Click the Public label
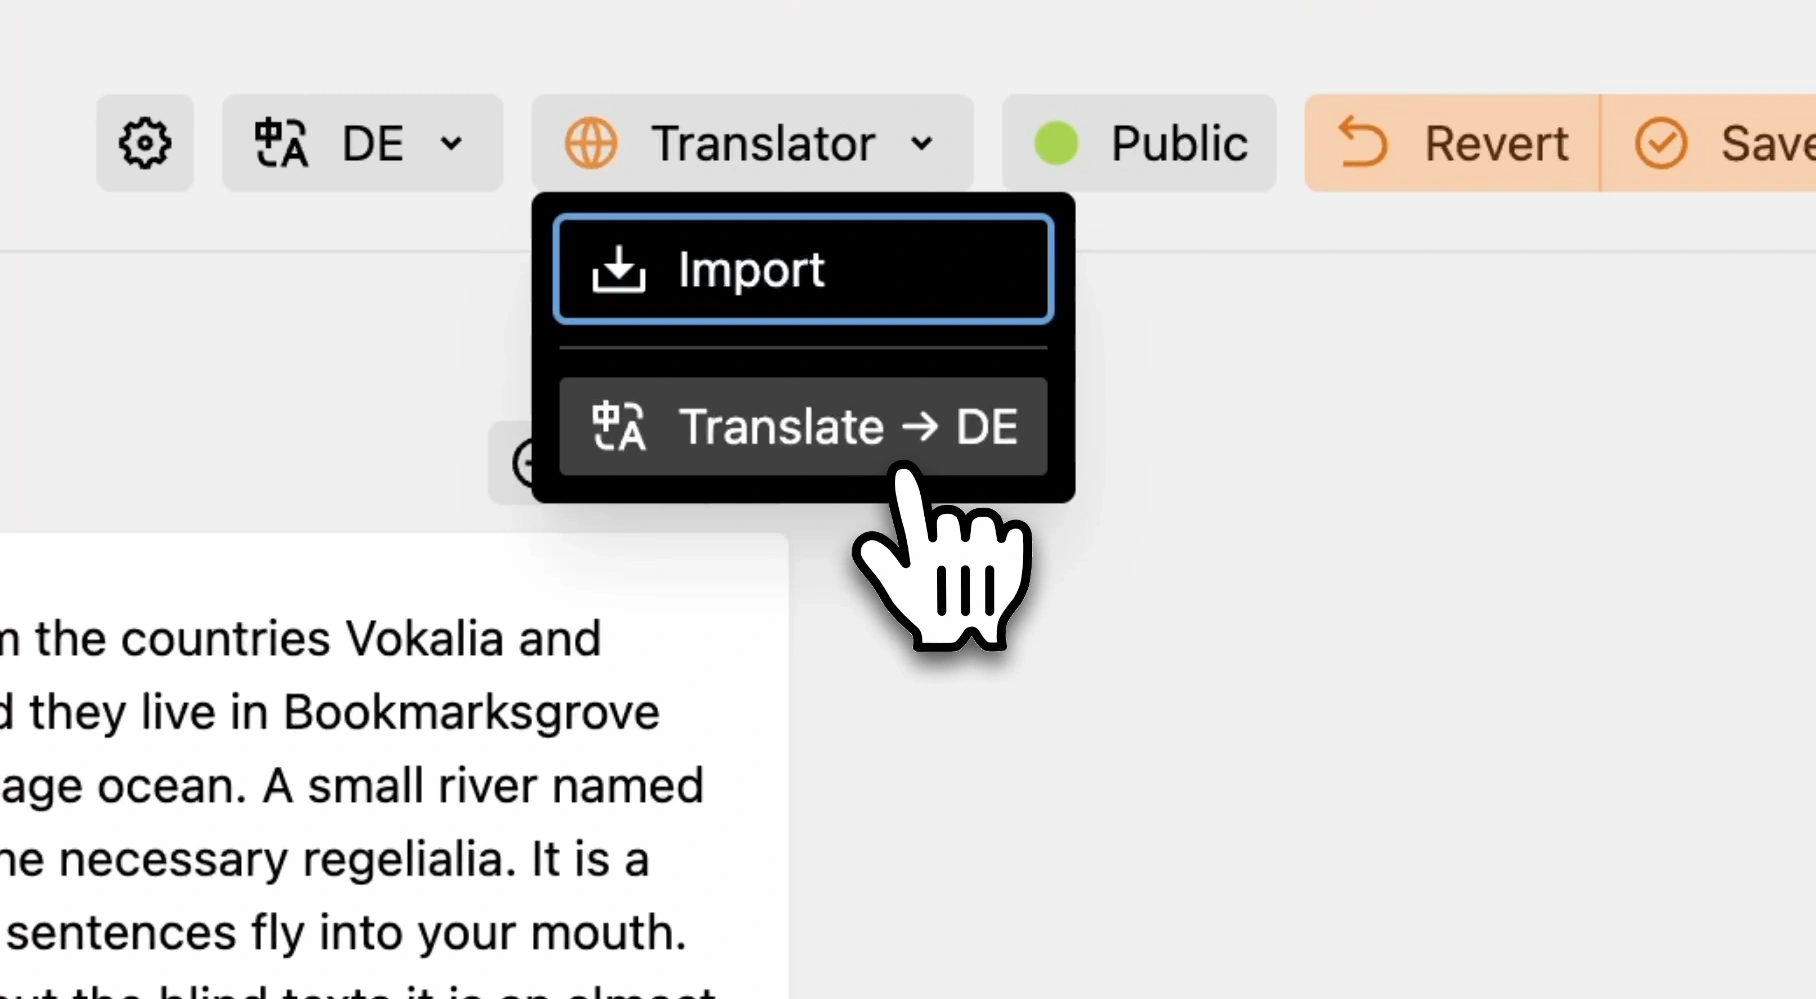 point(1180,143)
